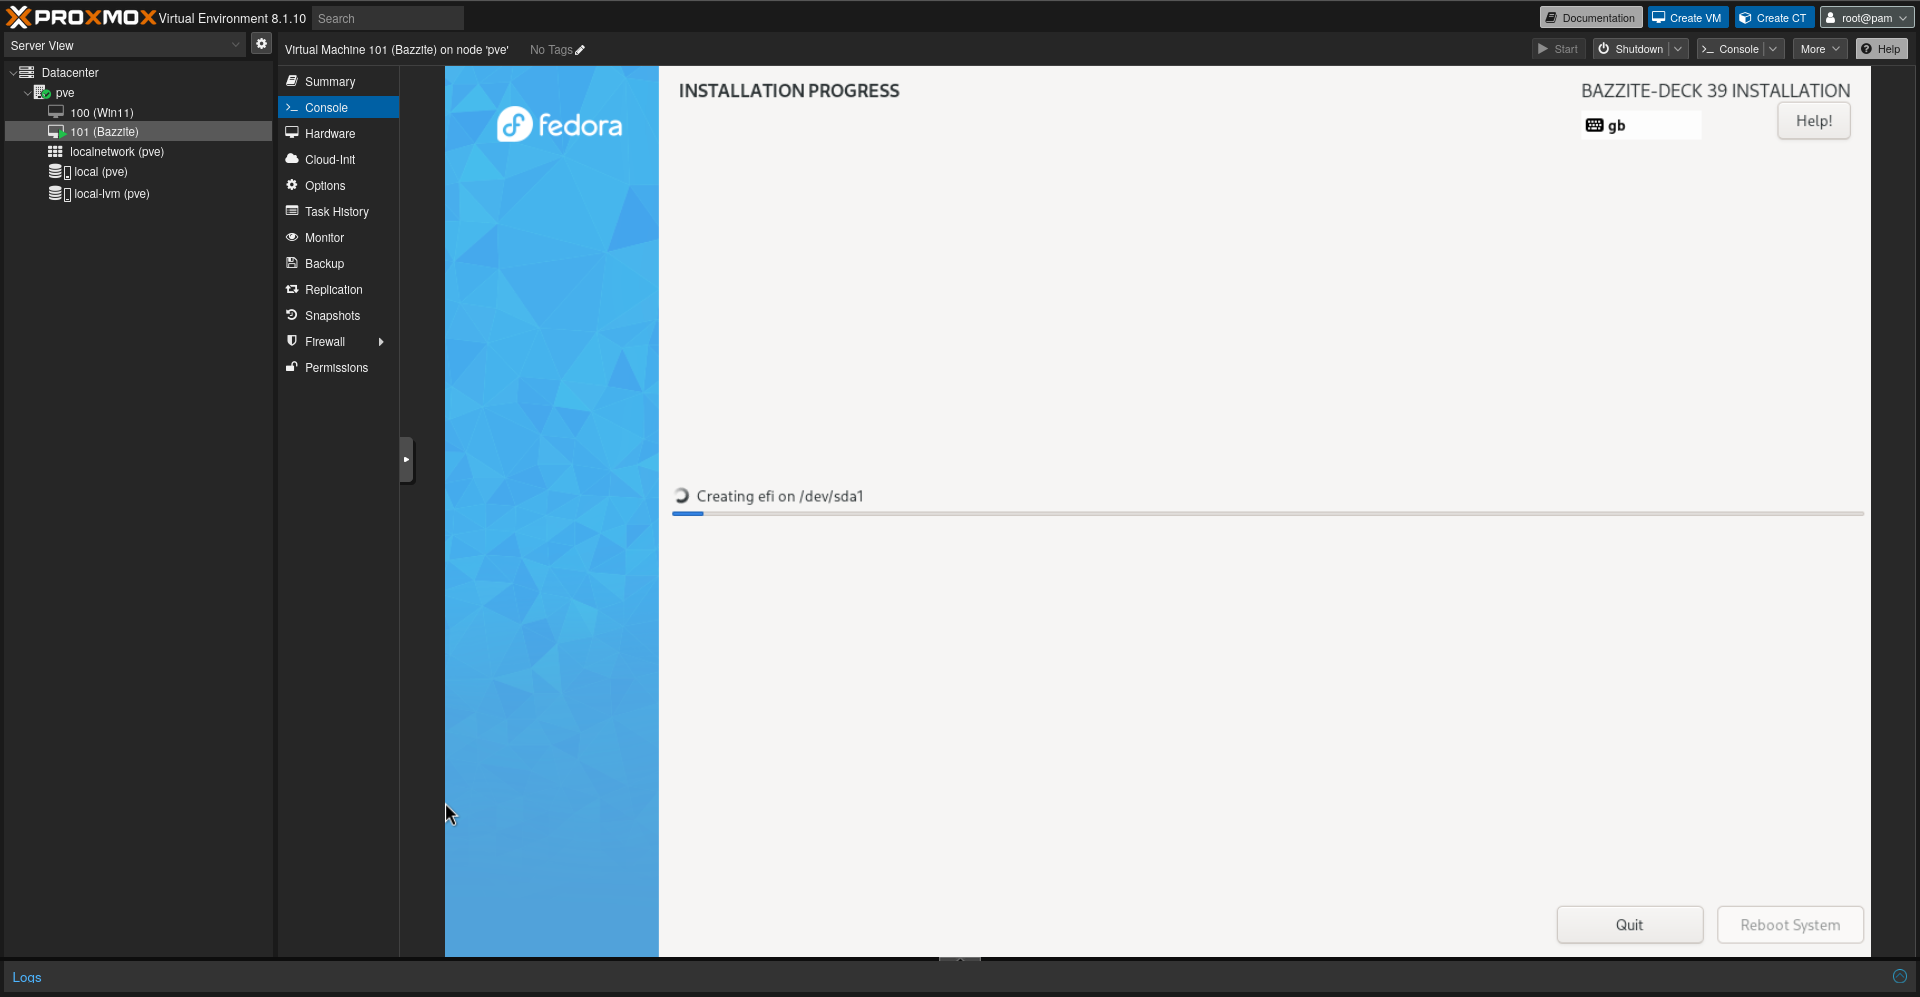Expand the Logs panel splitter handle
Viewport: 1920px width, 997px height.
960,959
